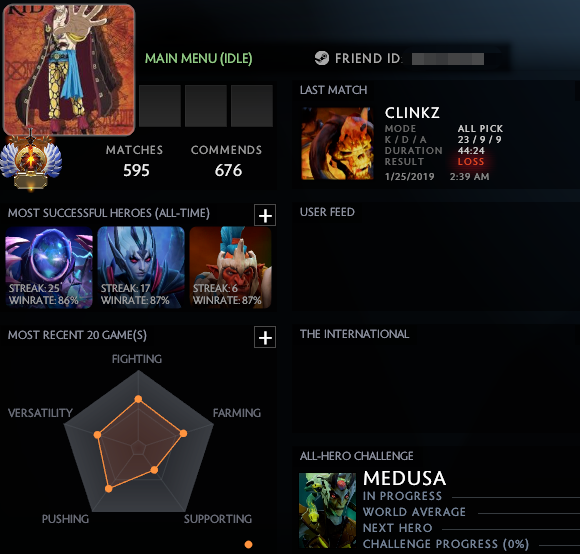Click the Steam logo beside Friend ID
580x554 pixels.
(x=321, y=58)
